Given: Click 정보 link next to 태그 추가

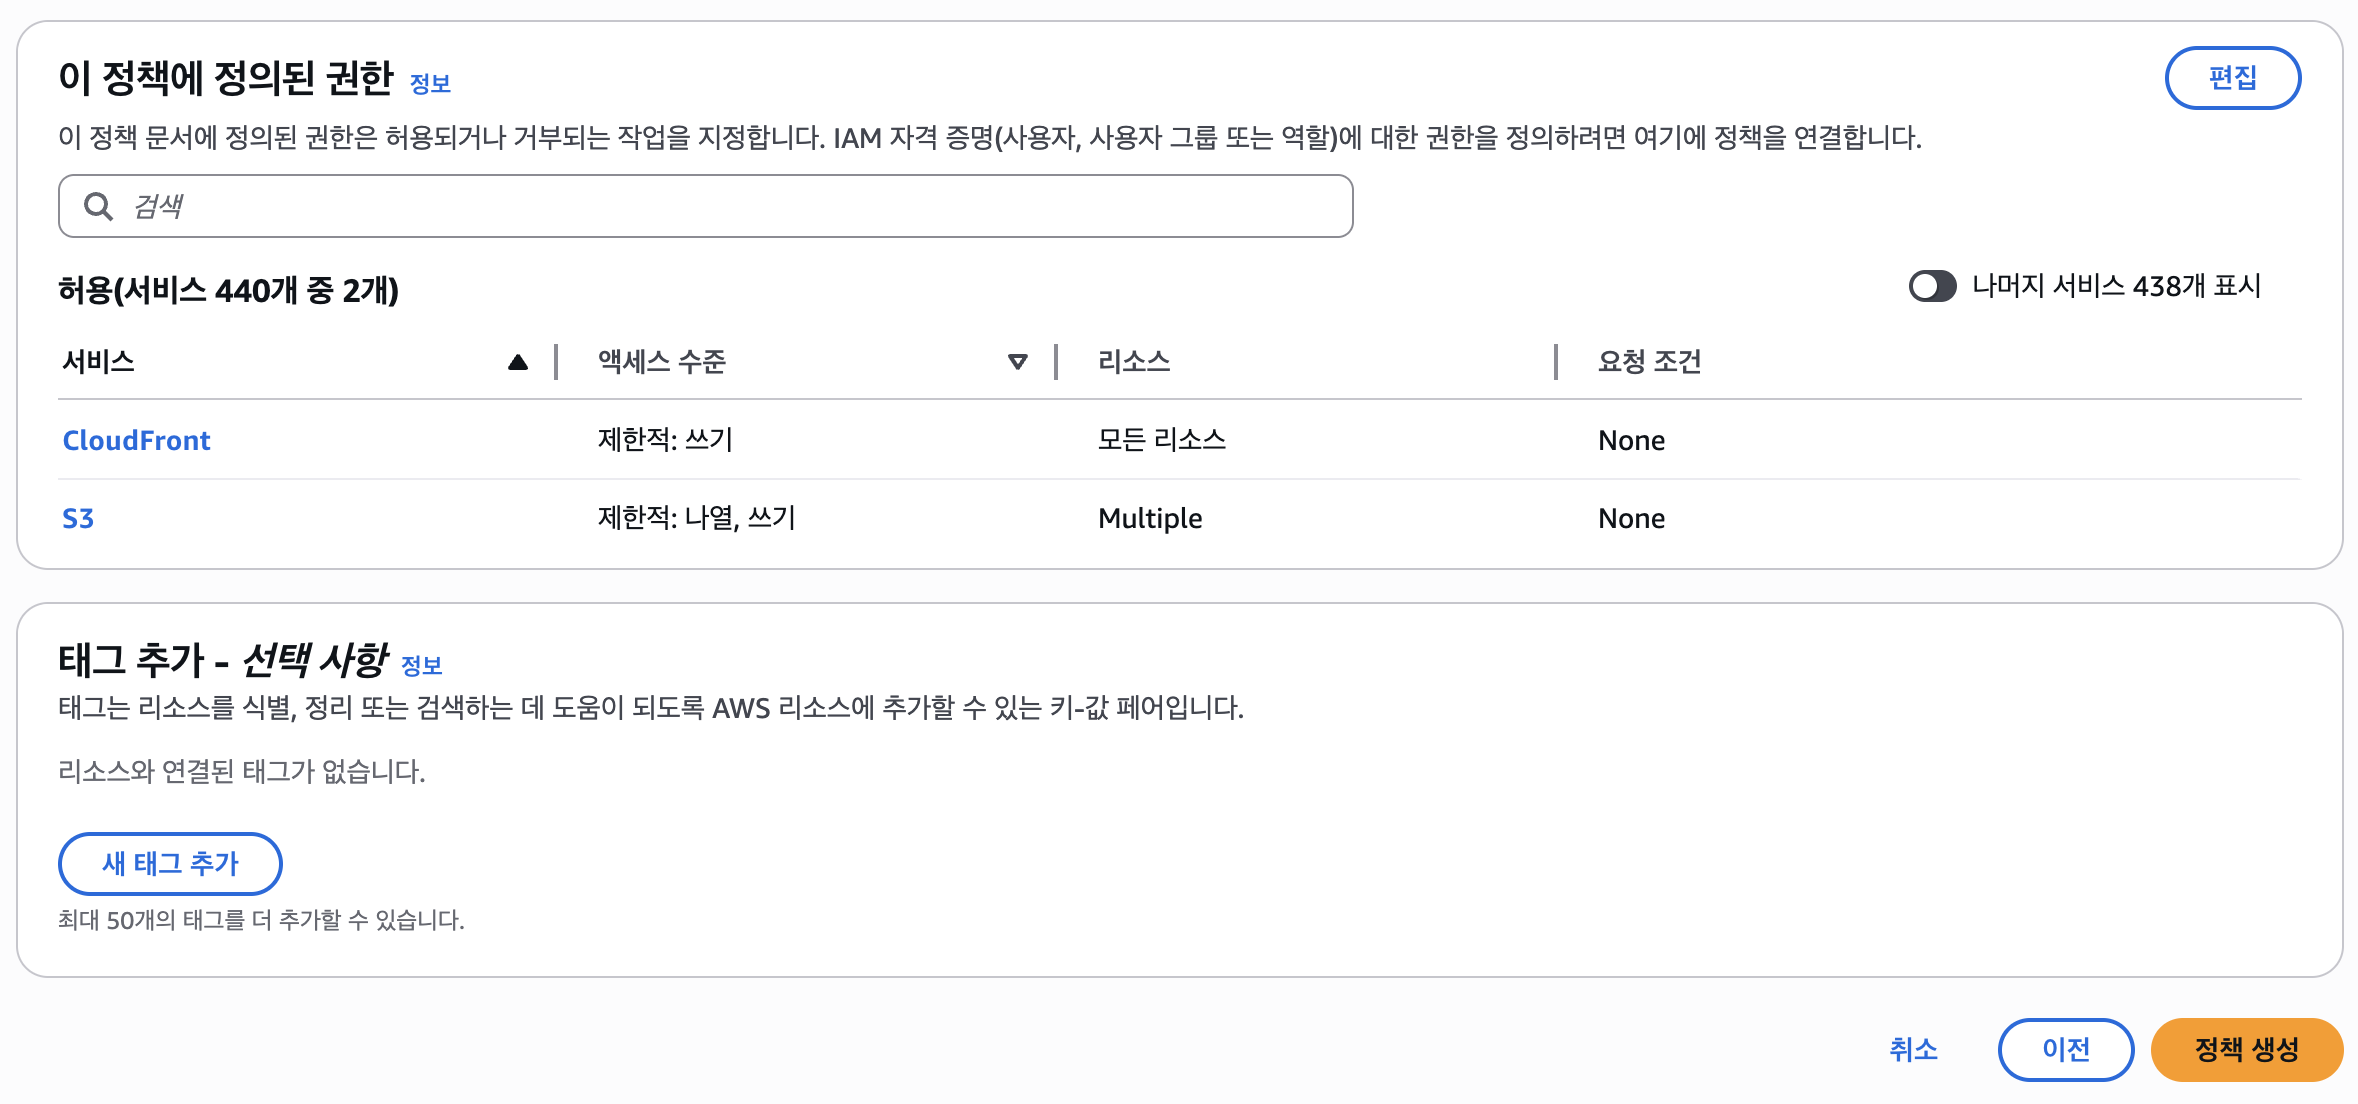Looking at the screenshot, I should (421, 666).
